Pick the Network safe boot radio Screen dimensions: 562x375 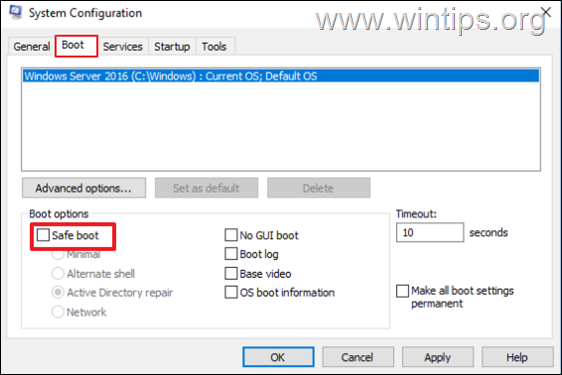click(x=58, y=312)
